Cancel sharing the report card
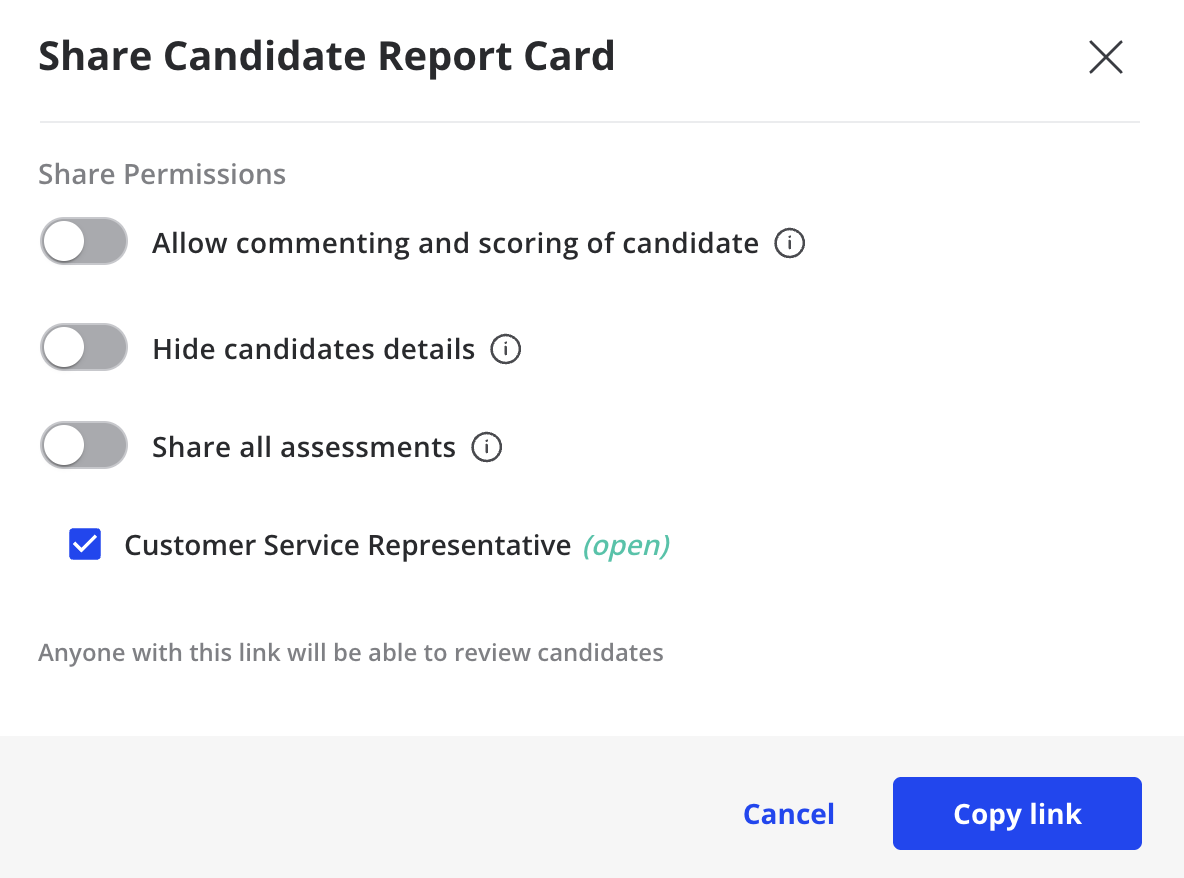This screenshot has width=1184, height=878. (x=789, y=814)
